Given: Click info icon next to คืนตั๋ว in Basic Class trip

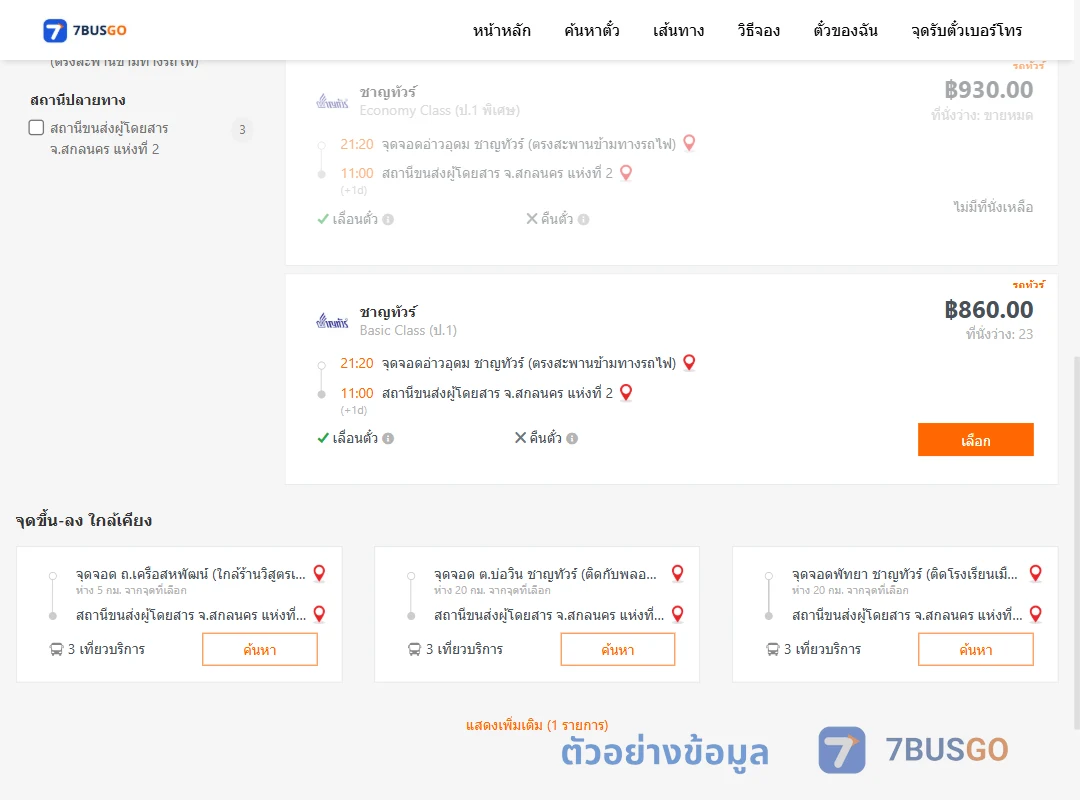Looking at the screenshot, I should [572, 438].
